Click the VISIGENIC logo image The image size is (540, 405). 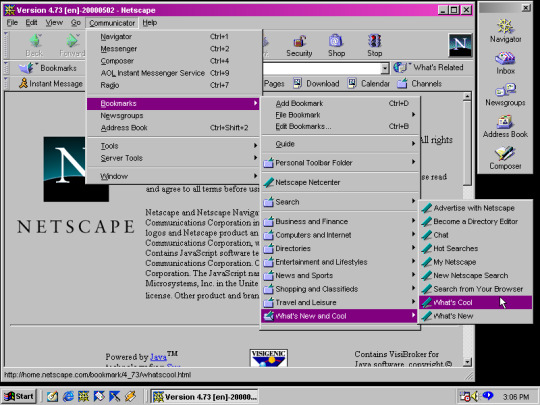pyautogui.click(x=269, y=358)
